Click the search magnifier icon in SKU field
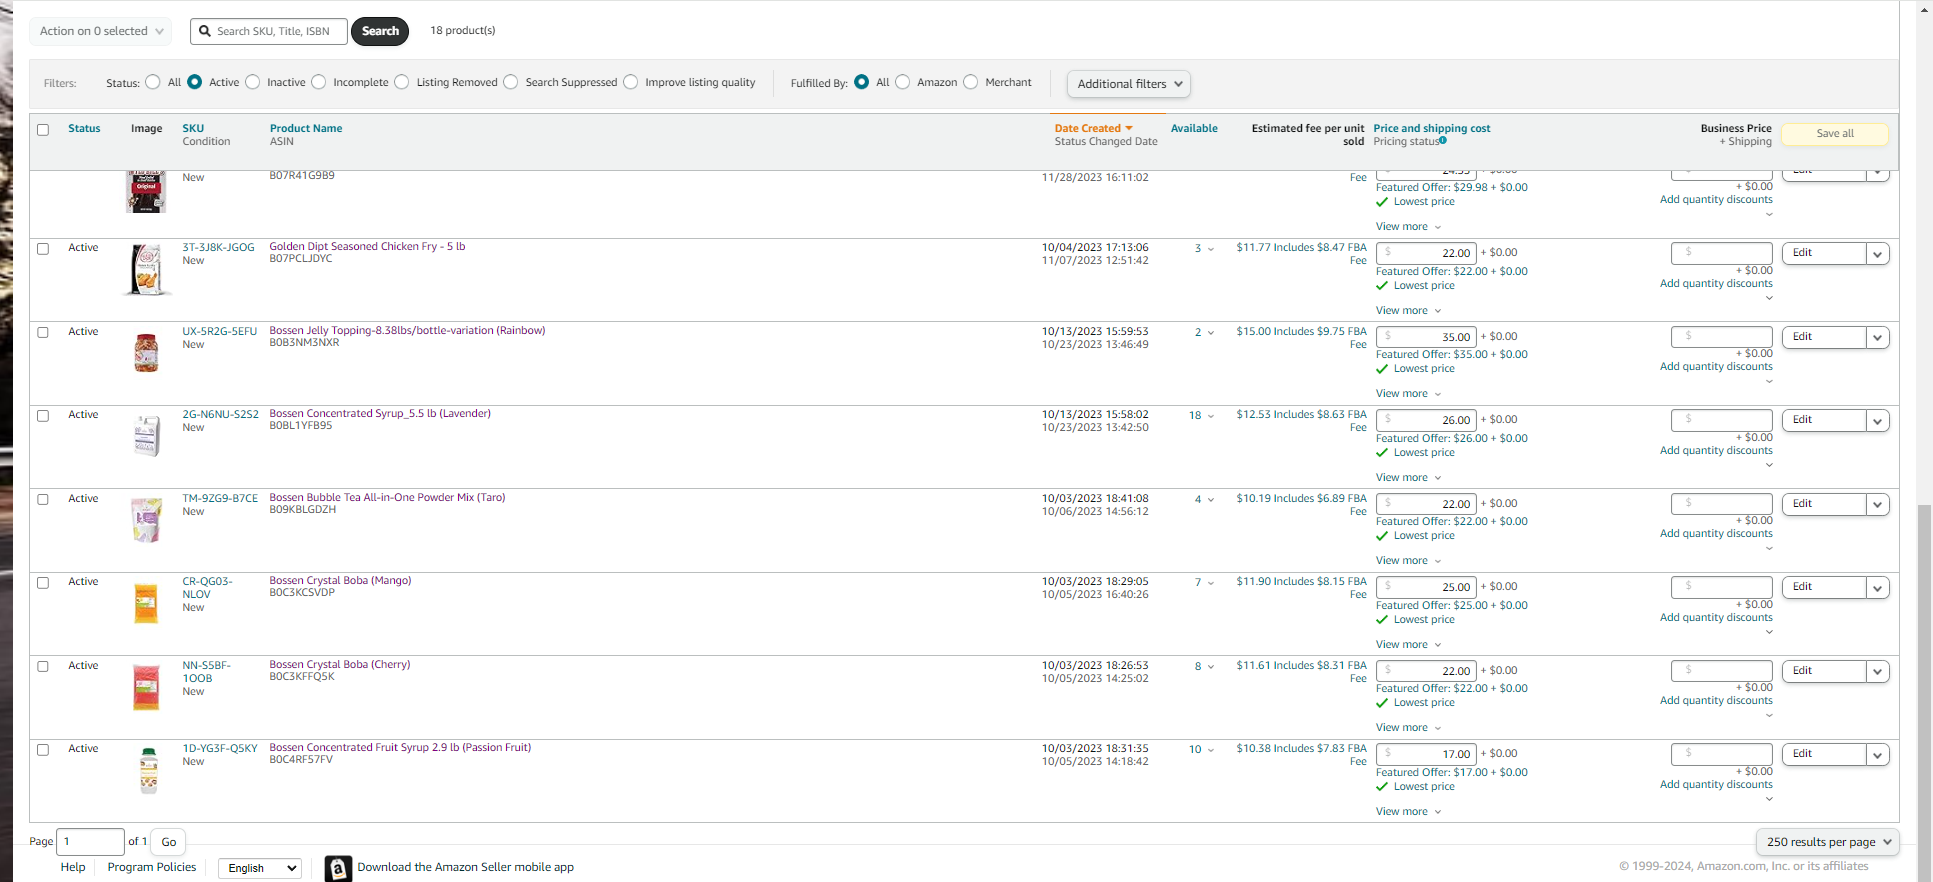The height and width of the screenshot is (882, 1933). click(205, 31)
